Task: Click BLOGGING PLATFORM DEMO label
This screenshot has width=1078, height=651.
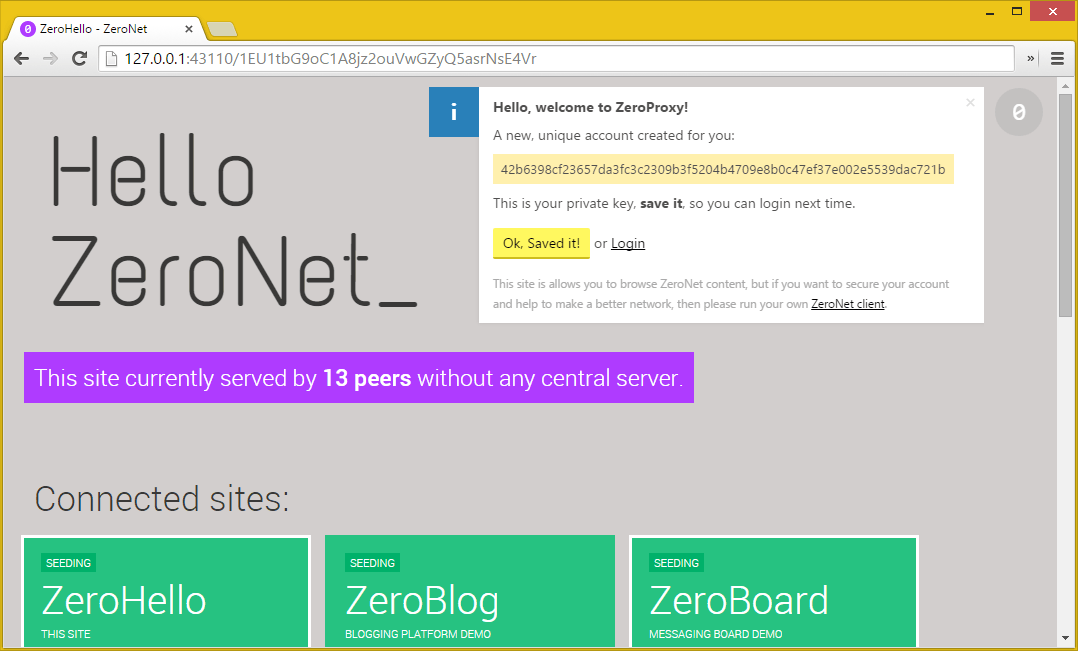Action: coord(418,634)
